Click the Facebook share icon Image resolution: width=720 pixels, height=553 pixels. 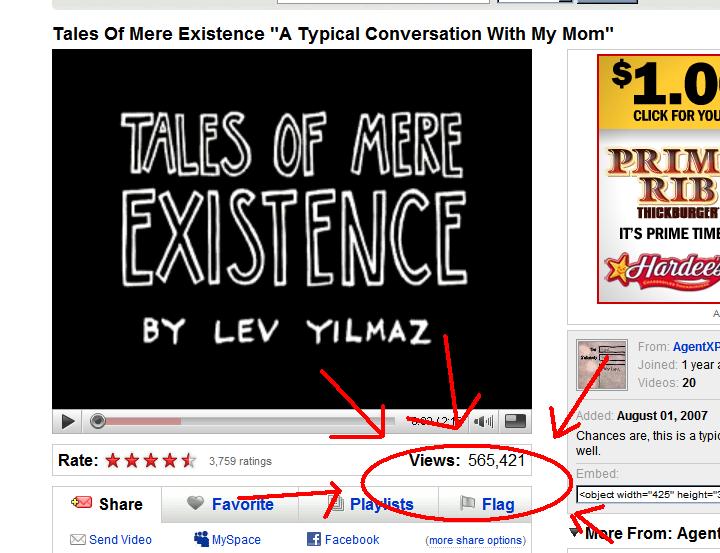pos(314,539)
